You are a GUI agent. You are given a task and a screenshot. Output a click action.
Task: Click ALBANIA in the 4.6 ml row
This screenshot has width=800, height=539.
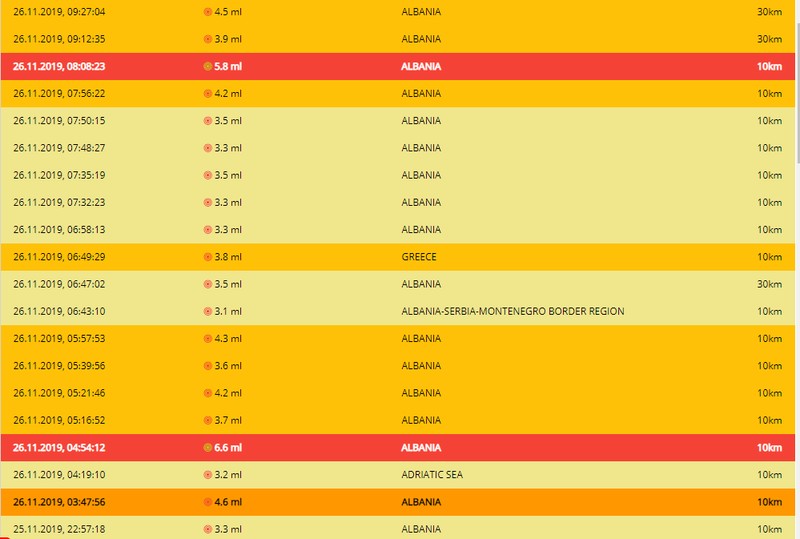(421, 502)
